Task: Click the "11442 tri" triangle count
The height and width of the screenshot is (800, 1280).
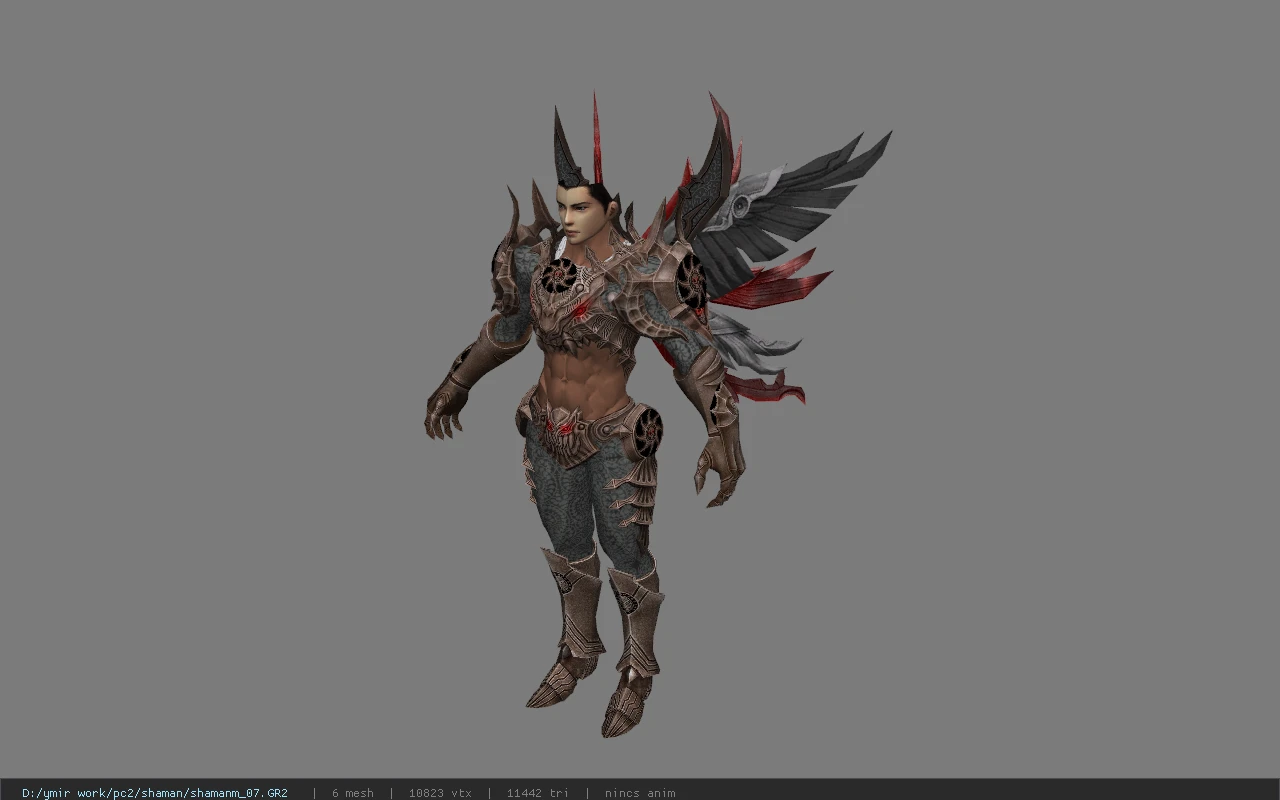Action: pyautogui.click(x=538, y=793)
